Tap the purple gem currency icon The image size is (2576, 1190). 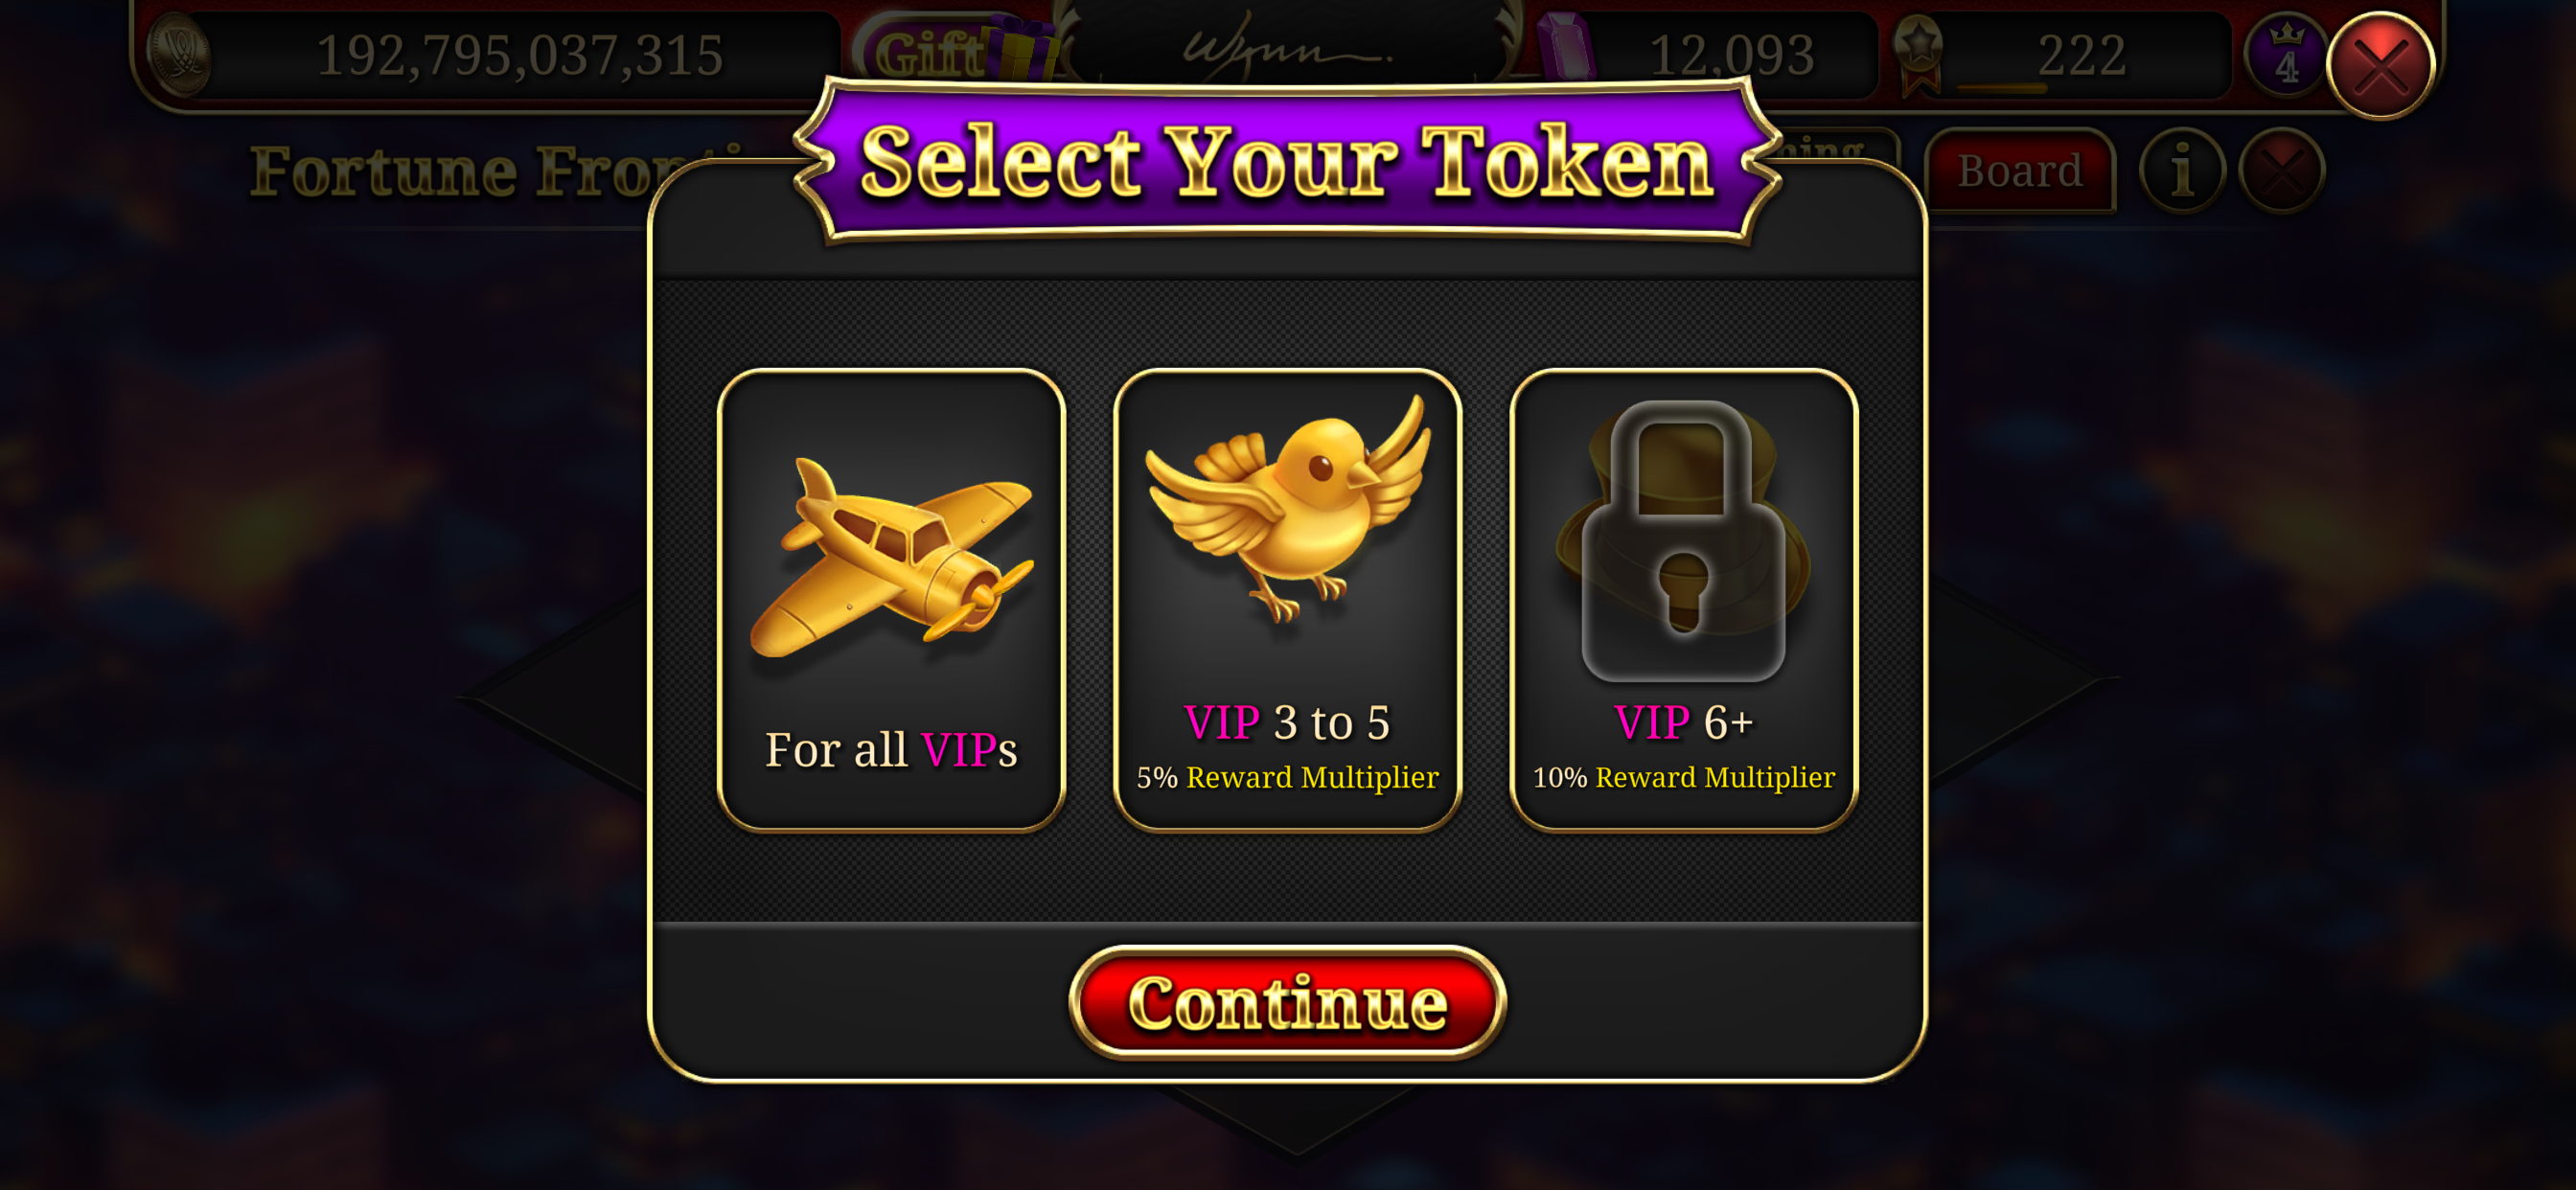(1566, 47)
